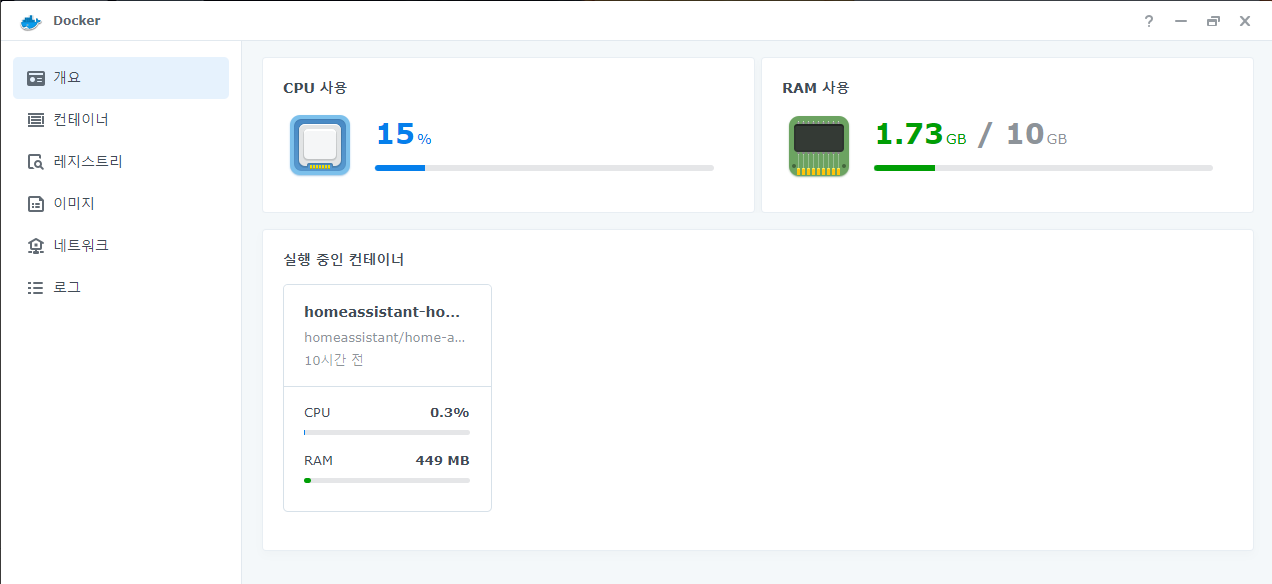Click the Docker window title text
This screenshot has height=584, width=1272.
tap(77, 21)
